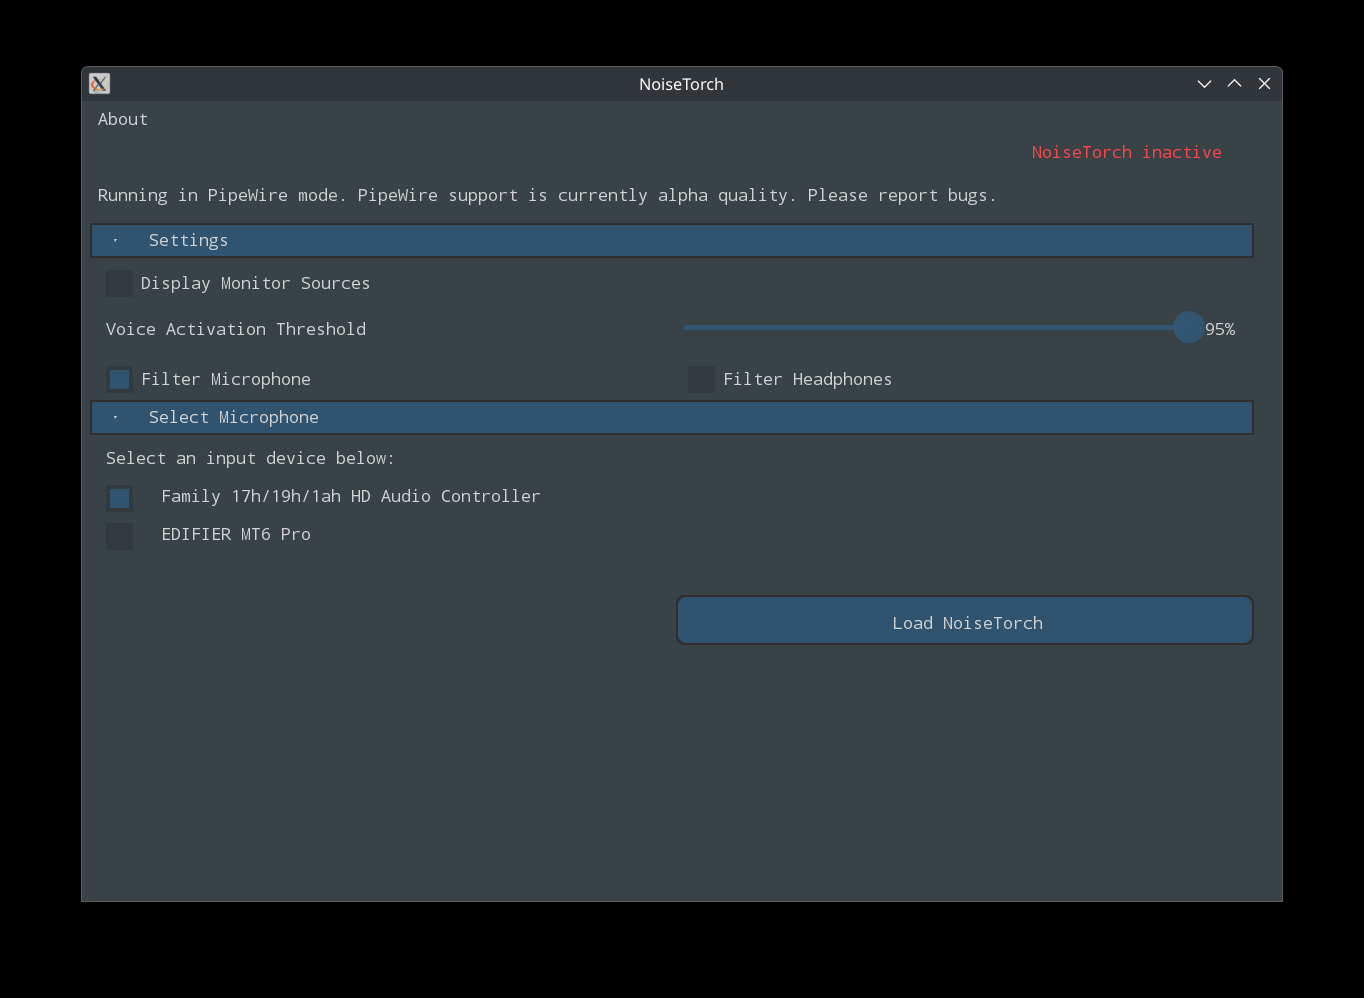Close the NoiseTorch window
Screen dimensions: 1364x998
tap(1264, 84)
